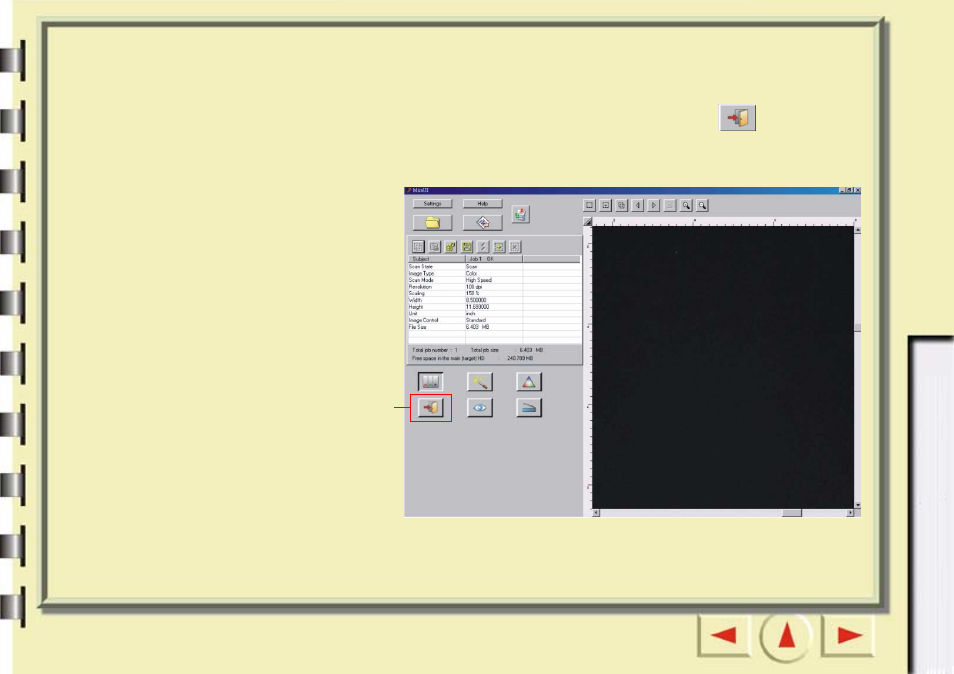This screenshot has height=674, width=954.
Task: Select the Image Control row label
Action: click(423, 320)
